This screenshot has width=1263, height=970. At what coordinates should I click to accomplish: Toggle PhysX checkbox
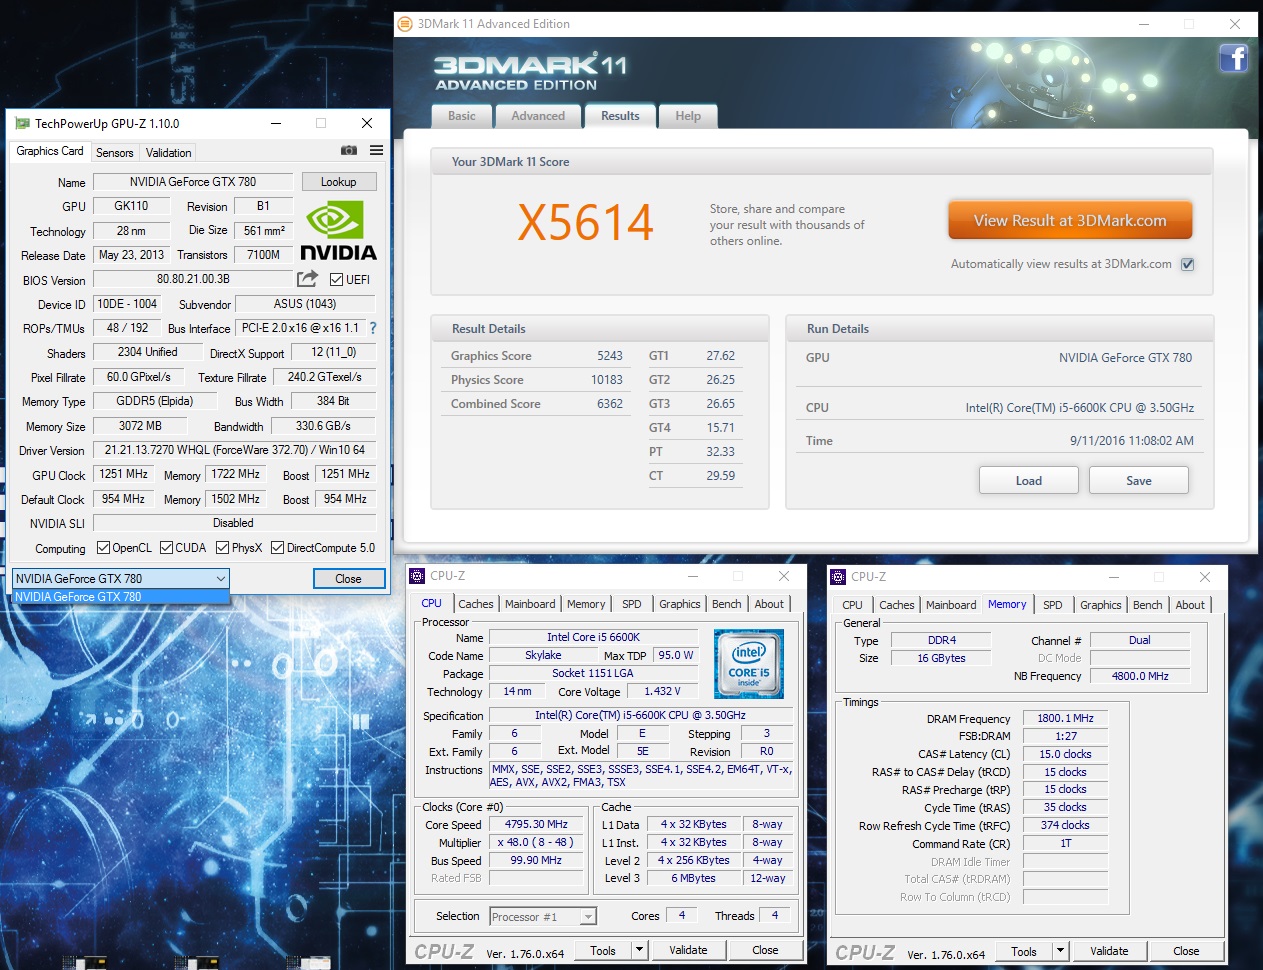tap(223, 548)
